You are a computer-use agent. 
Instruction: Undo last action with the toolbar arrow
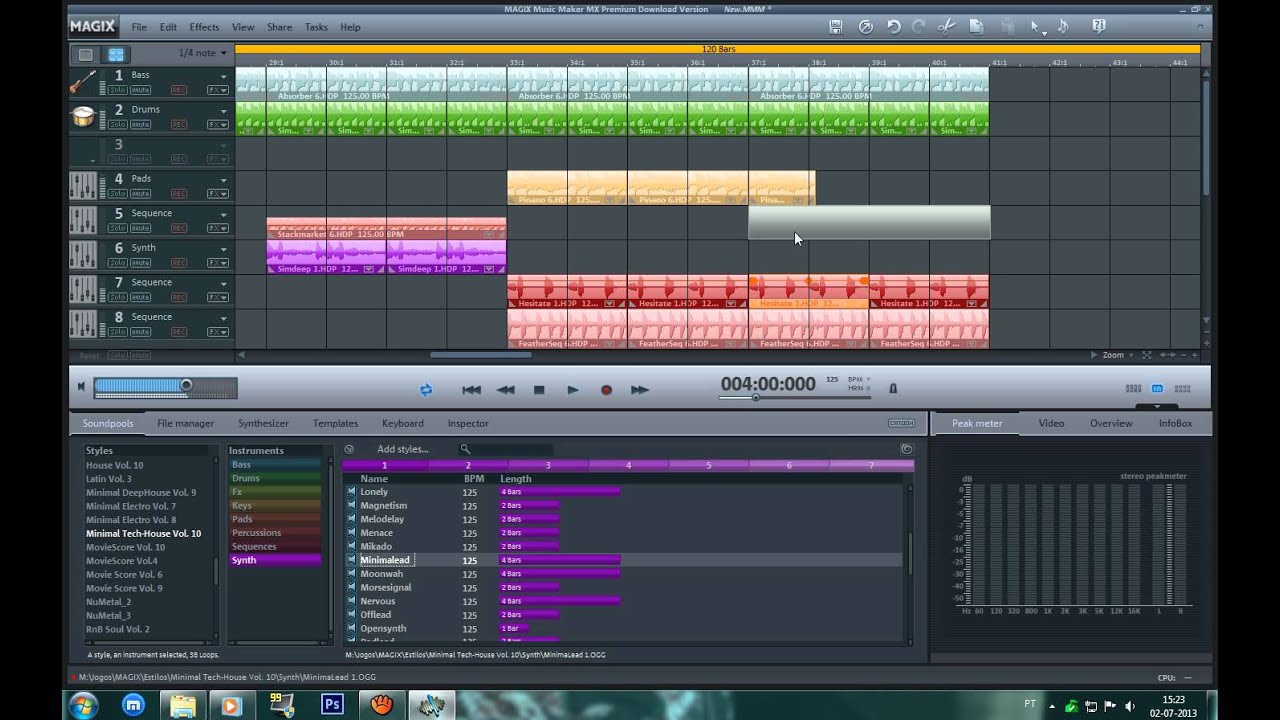click(893, 27)
